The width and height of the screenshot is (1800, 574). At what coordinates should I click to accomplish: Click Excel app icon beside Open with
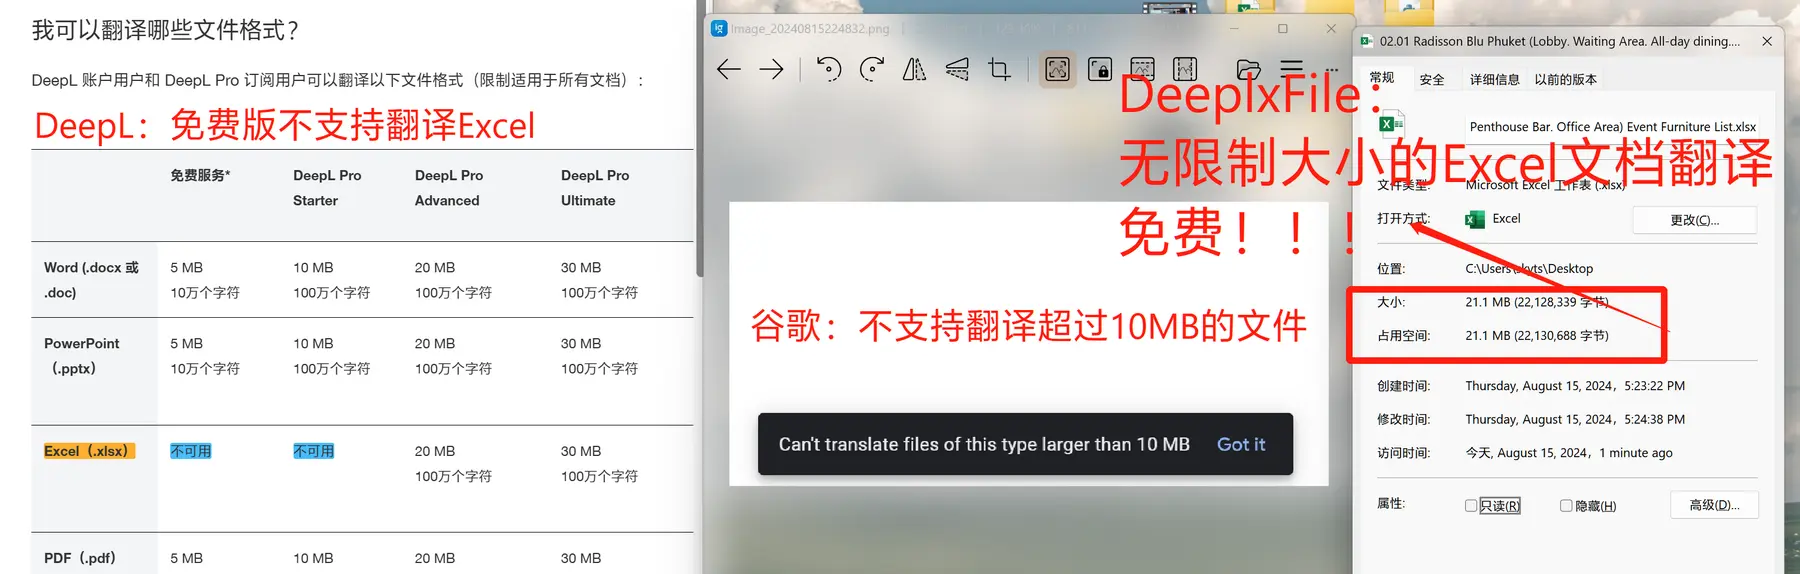coord(1475,219)
